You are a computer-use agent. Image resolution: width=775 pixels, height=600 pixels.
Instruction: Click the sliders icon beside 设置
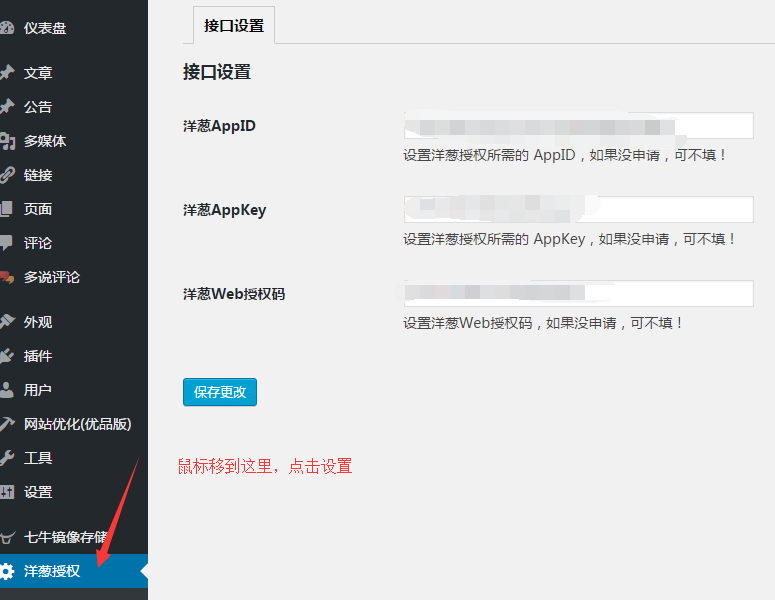click(7, 492)
